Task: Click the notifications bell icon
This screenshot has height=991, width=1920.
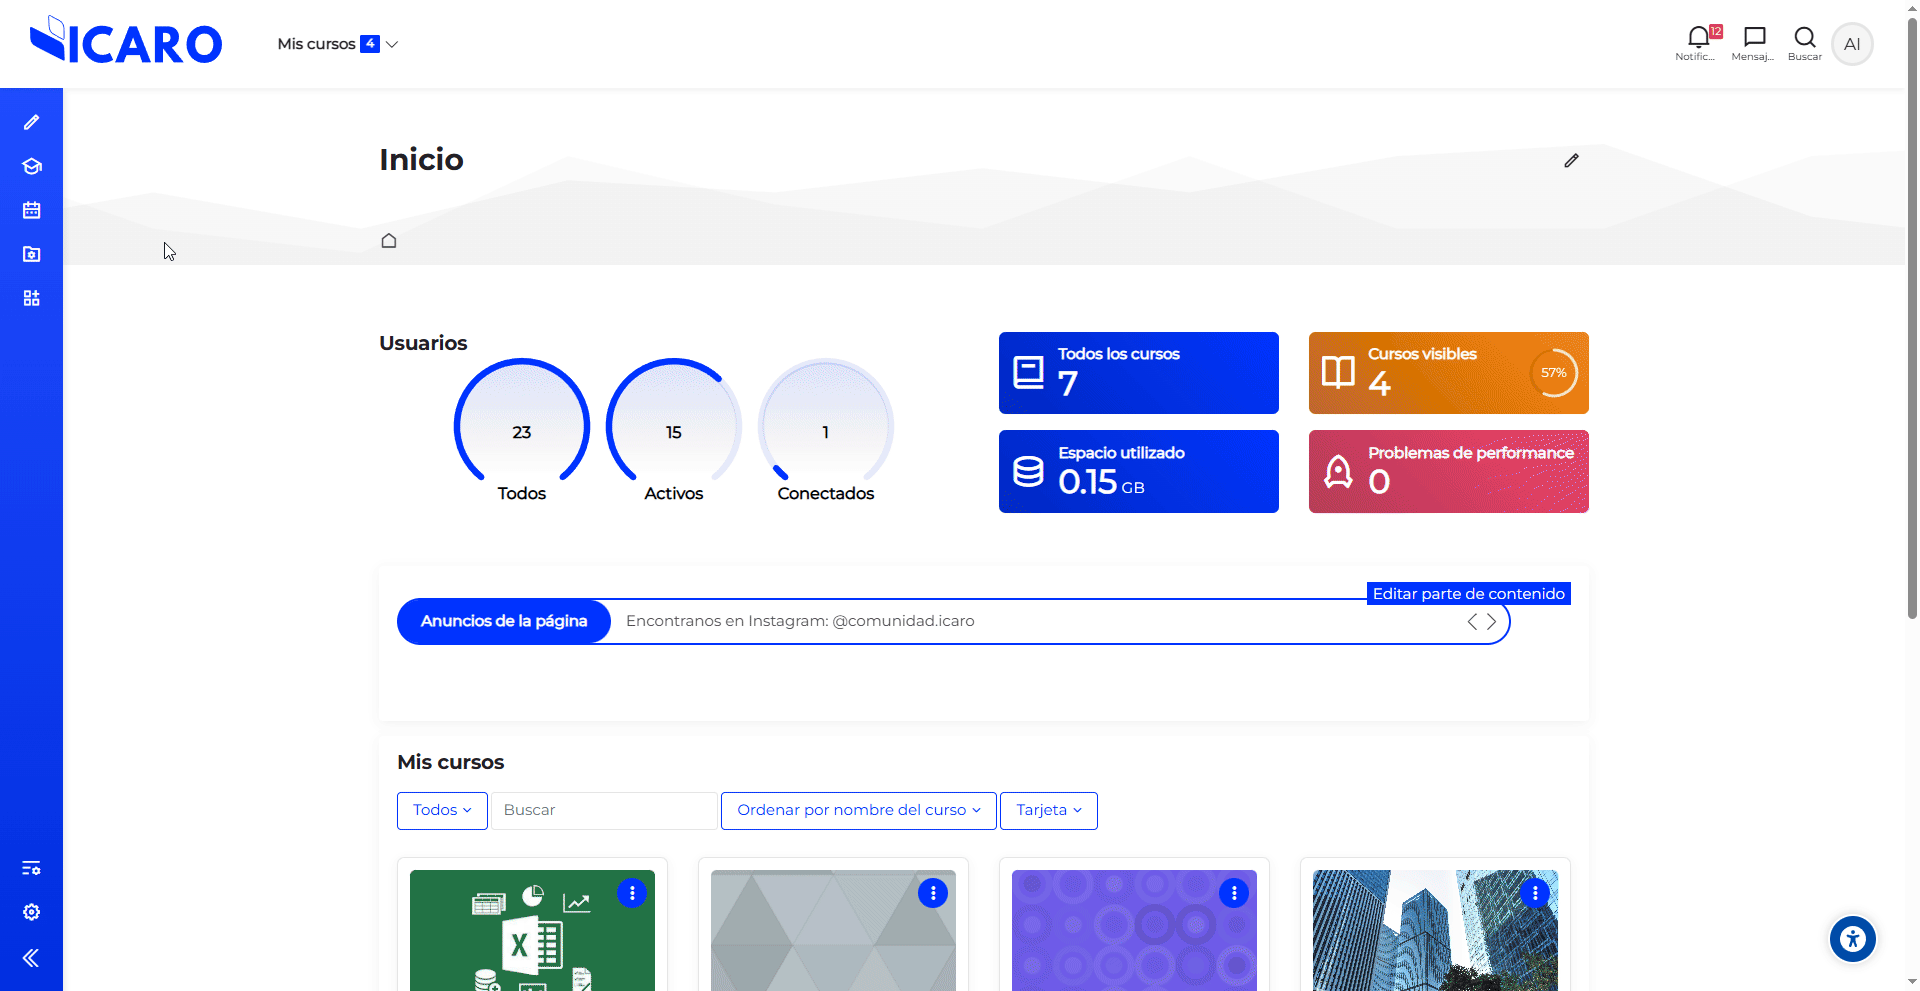Action: [1697, 39]
